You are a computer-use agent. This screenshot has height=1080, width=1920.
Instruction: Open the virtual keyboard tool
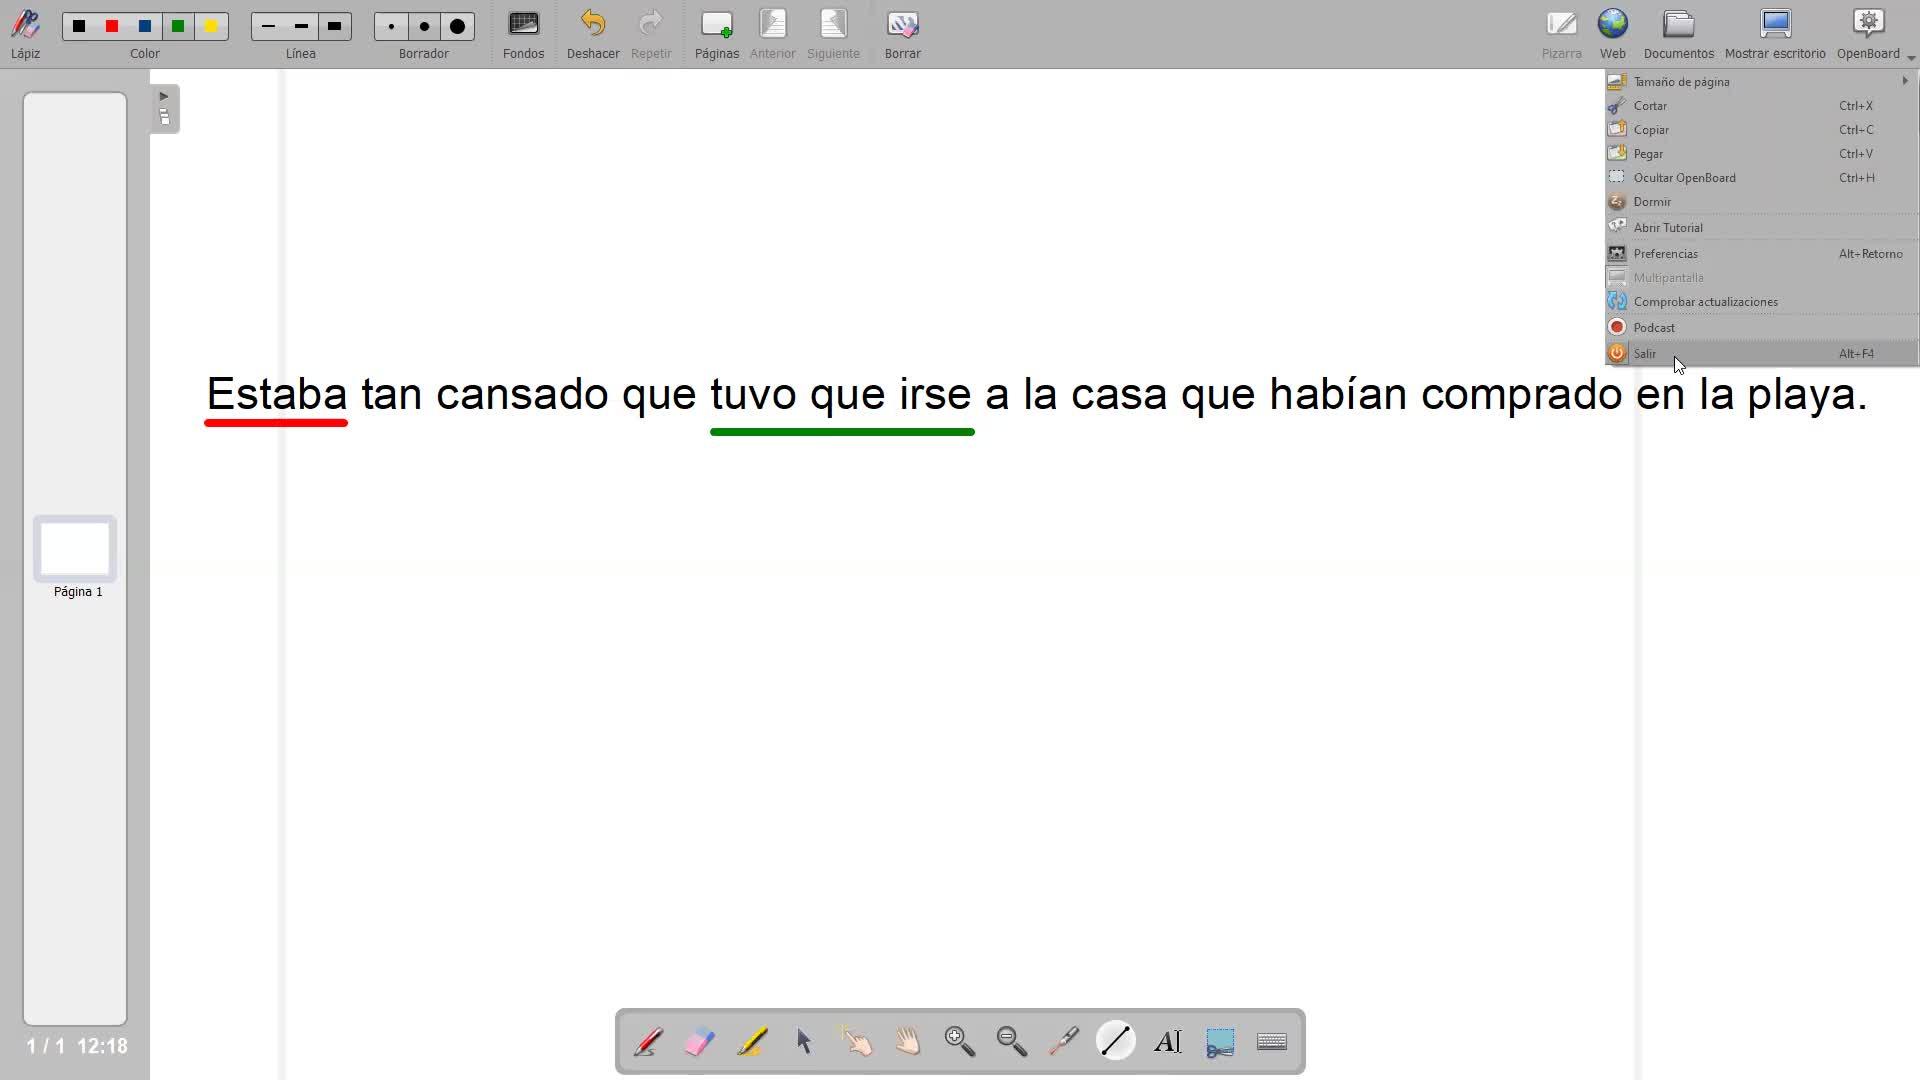[x=1272, y=1042]
